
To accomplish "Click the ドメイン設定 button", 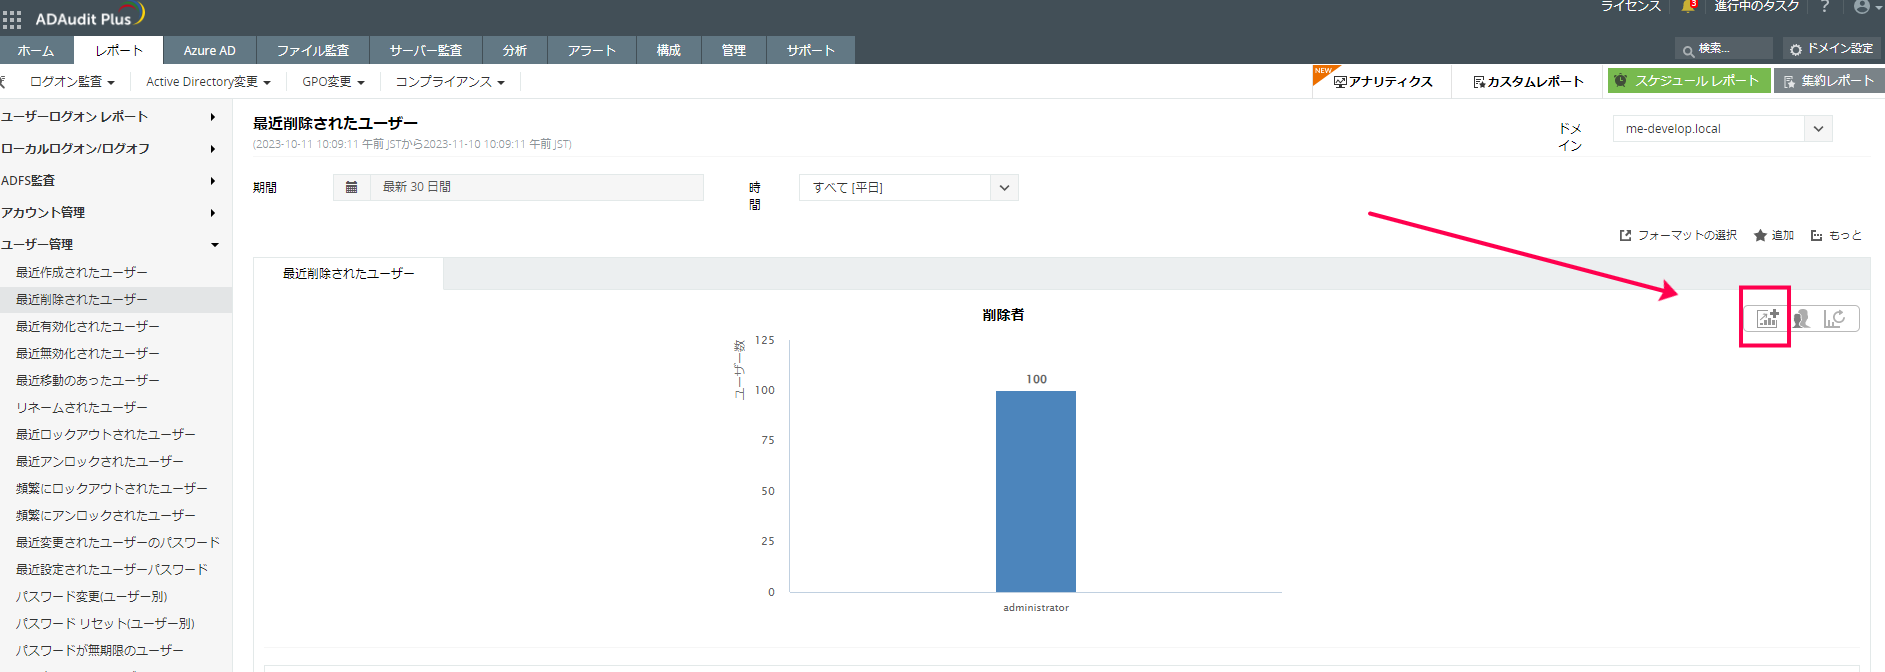I will [x=1831, y=49].
